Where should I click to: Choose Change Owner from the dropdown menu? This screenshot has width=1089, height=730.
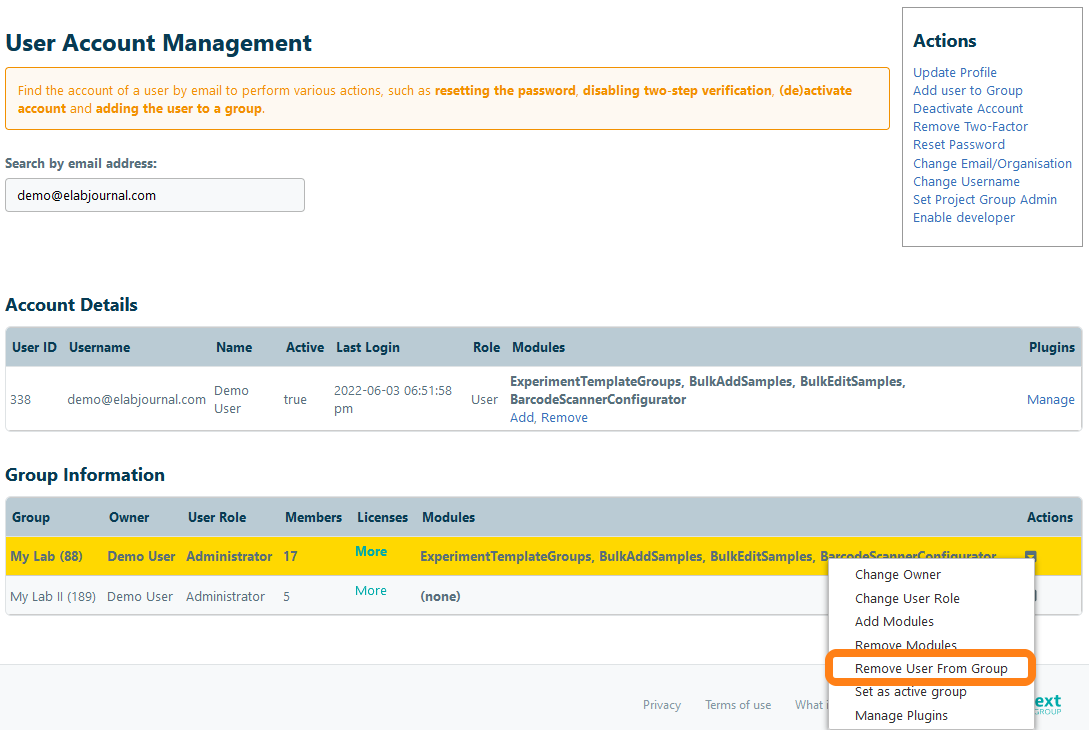(x=897, y=575)
